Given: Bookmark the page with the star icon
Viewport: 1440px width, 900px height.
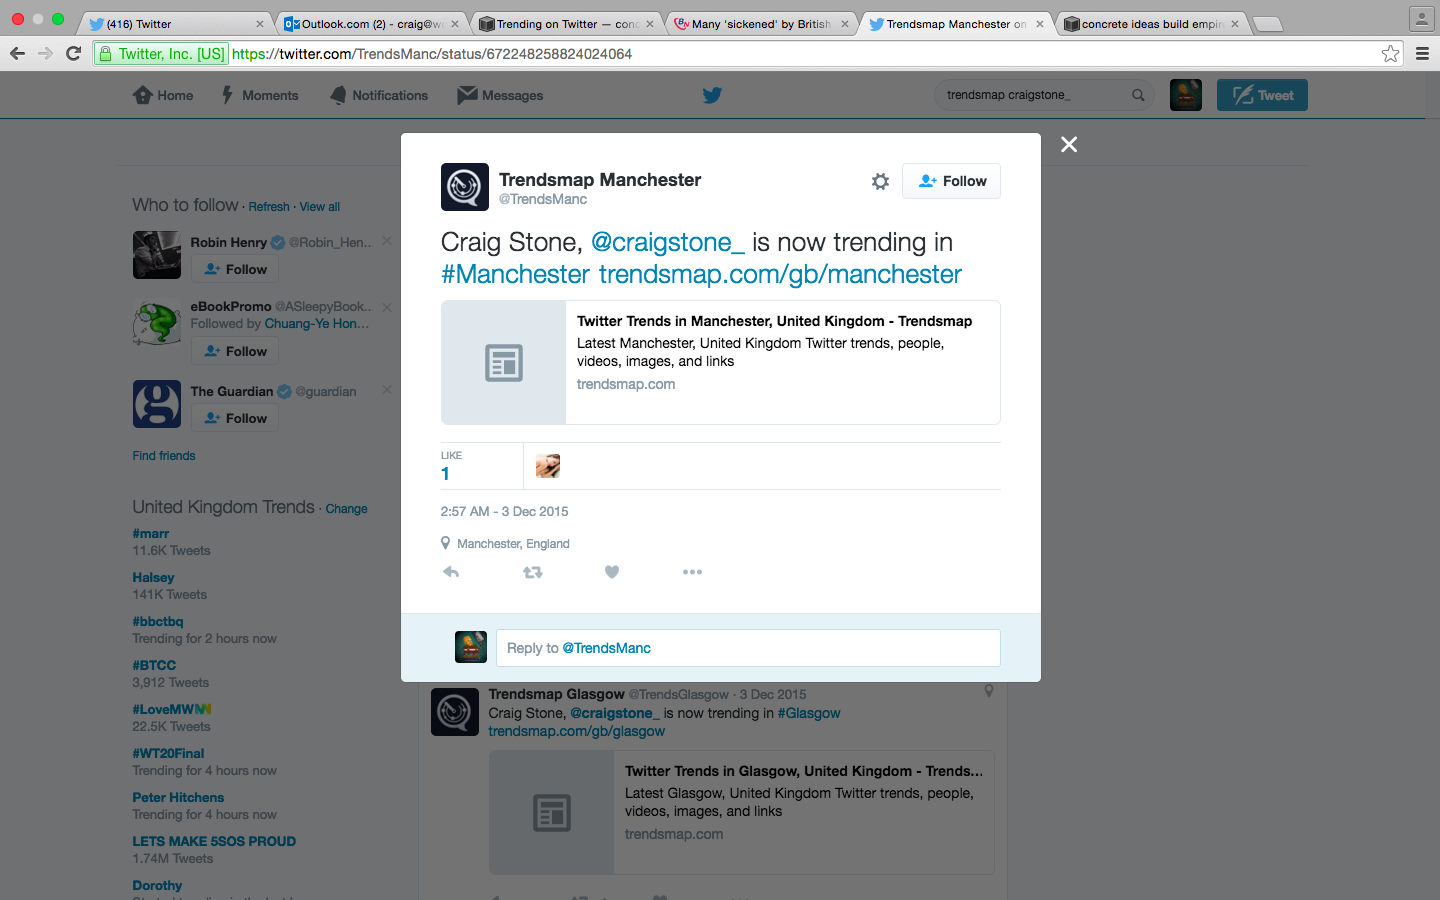Looking at the screenshot, I should [x=1390, y=54].
